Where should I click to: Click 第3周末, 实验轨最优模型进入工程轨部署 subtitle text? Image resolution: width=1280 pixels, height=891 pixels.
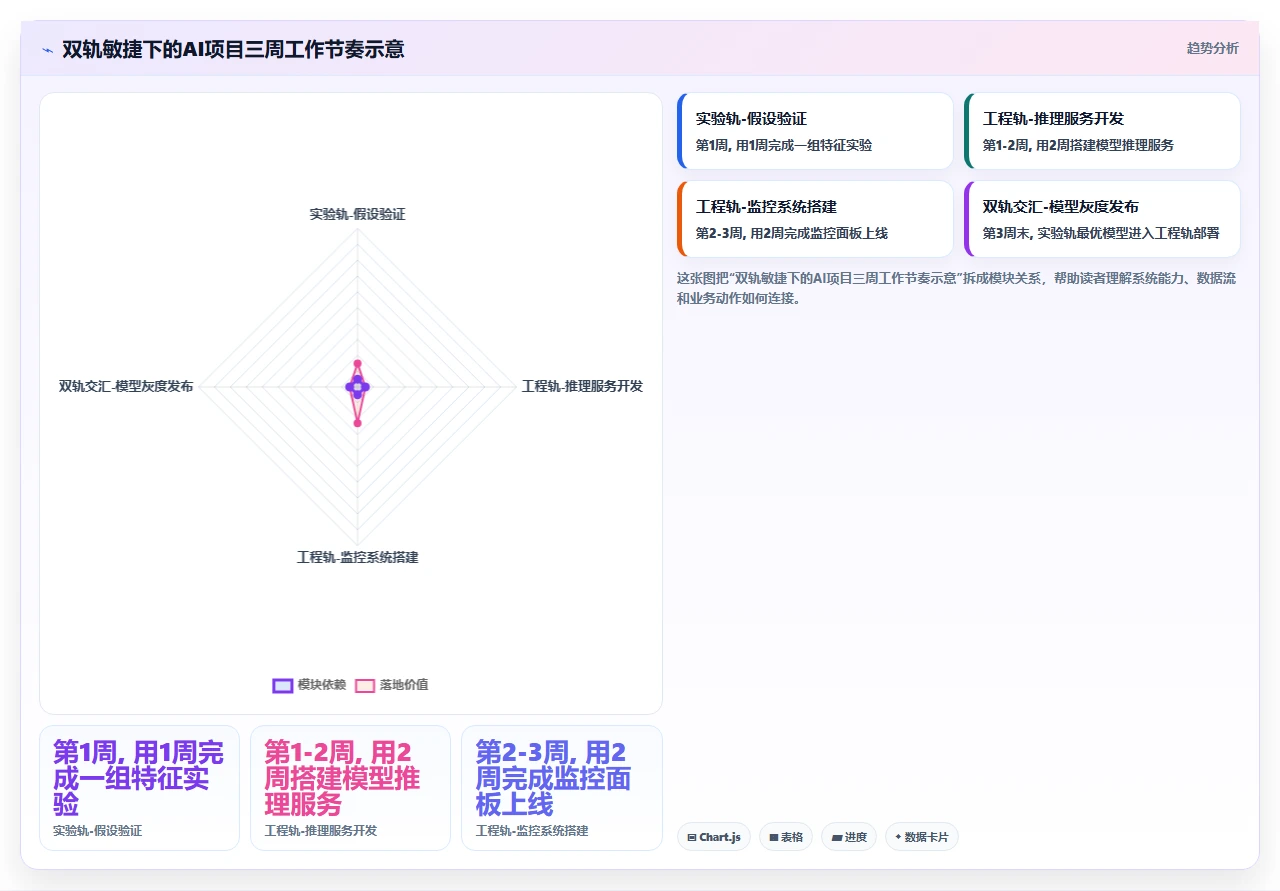click(x=1101, y=233)
